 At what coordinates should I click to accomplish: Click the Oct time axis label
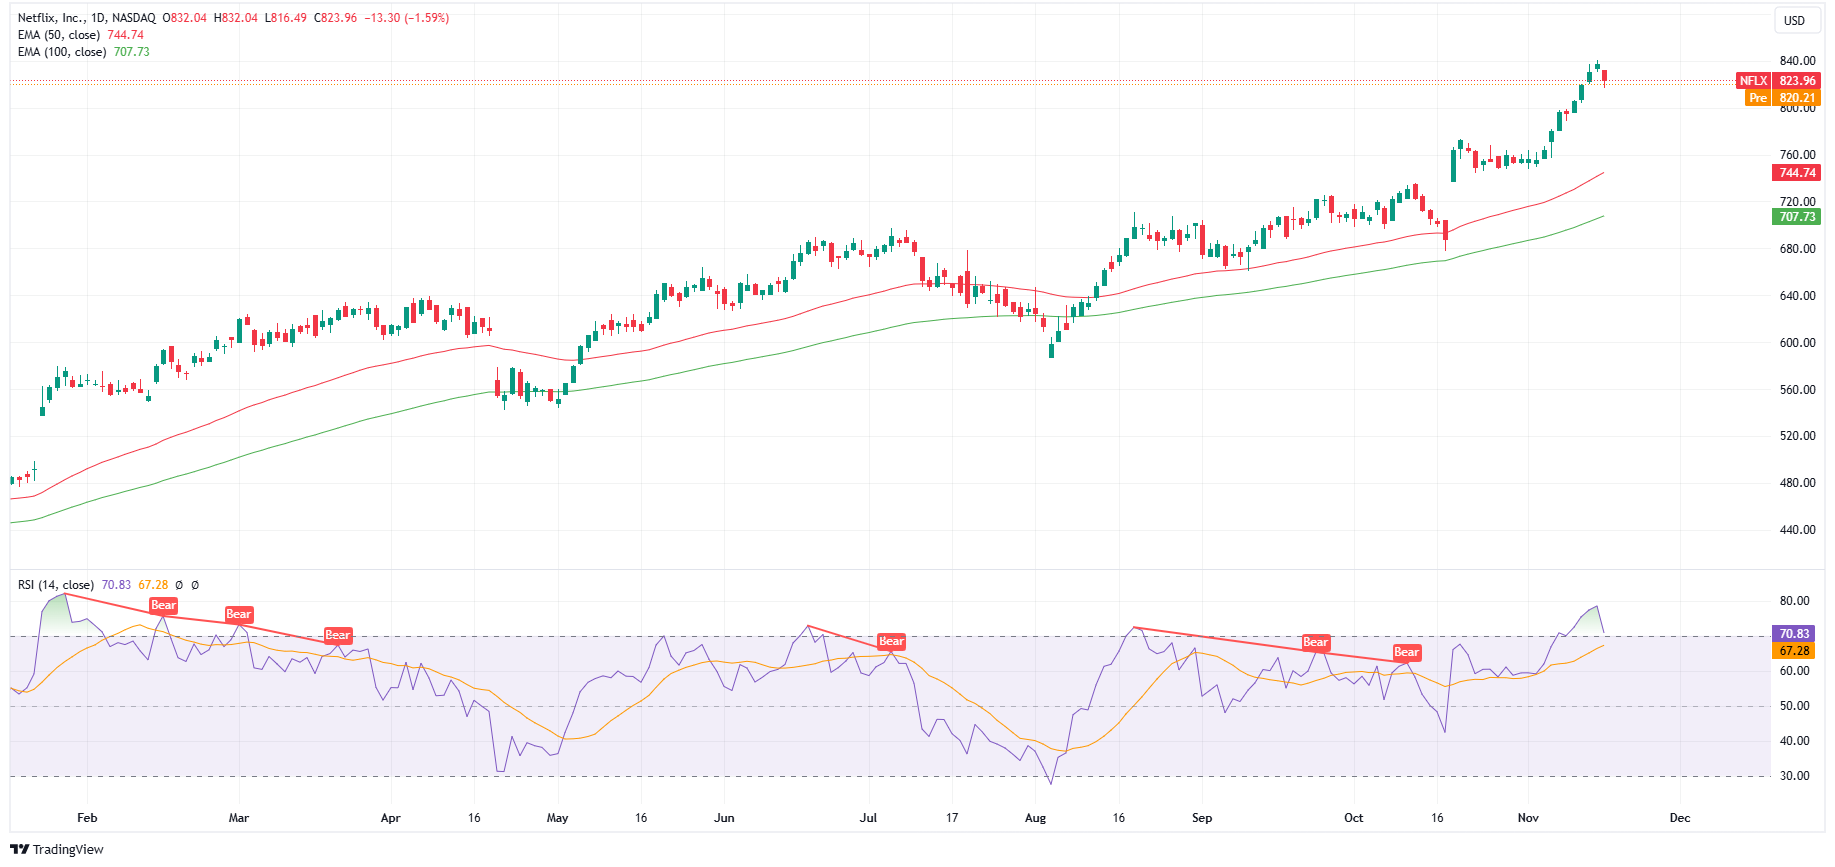click(x=1354, y=818)
